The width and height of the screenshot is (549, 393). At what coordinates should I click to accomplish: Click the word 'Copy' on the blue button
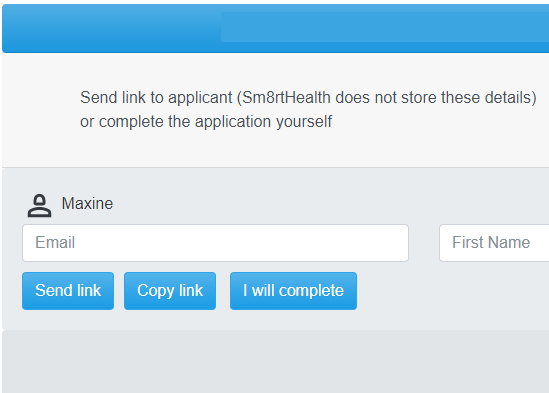(x=155, y=291)
